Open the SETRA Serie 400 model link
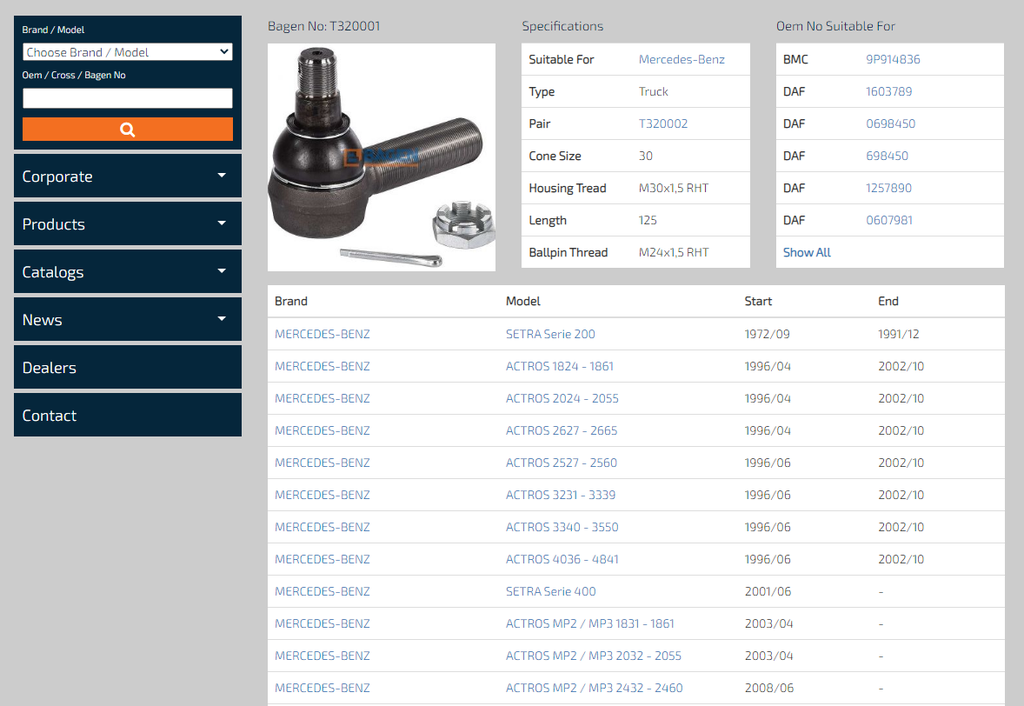This screenshot has width=1024, height=706. coord(551,591)
